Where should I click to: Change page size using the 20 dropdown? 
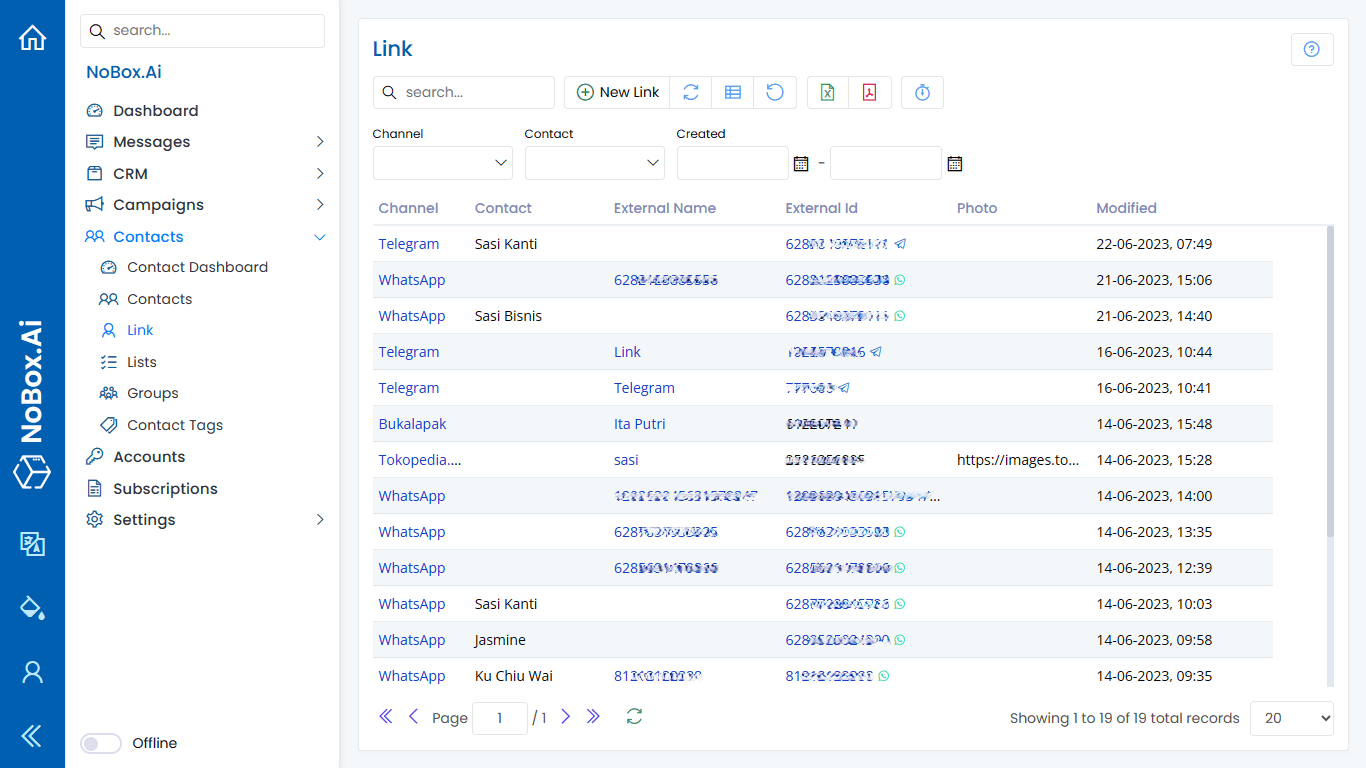tap(1291, 718)
